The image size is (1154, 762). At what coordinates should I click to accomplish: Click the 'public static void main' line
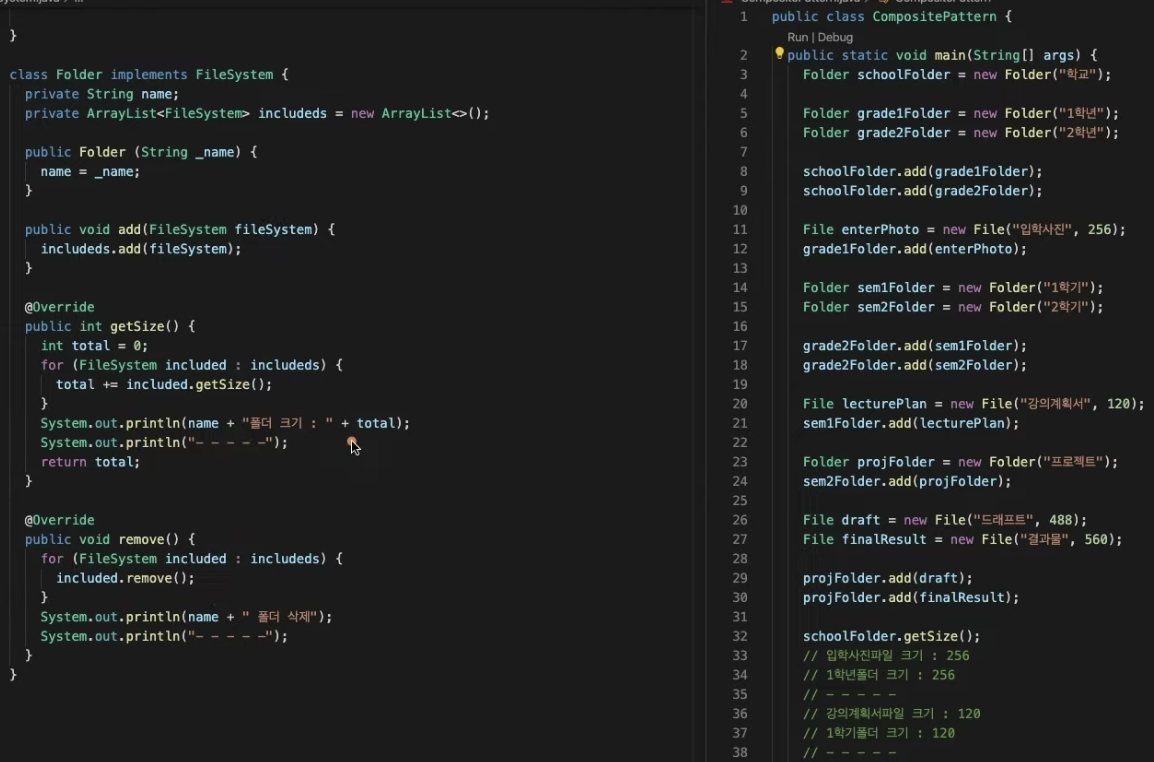943,55
